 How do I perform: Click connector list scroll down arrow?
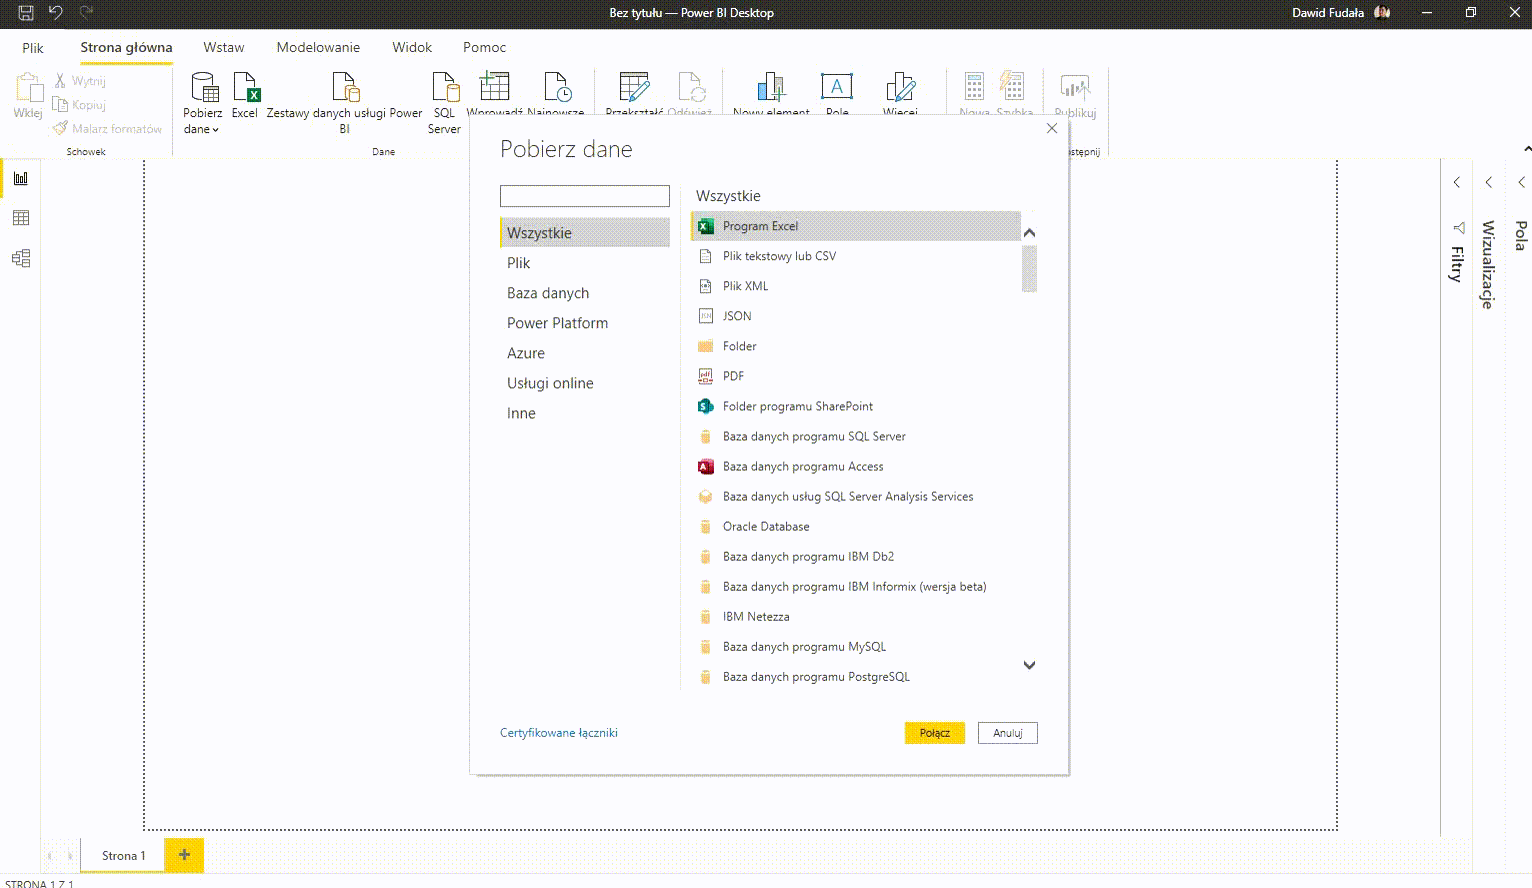coord(1029,665)
